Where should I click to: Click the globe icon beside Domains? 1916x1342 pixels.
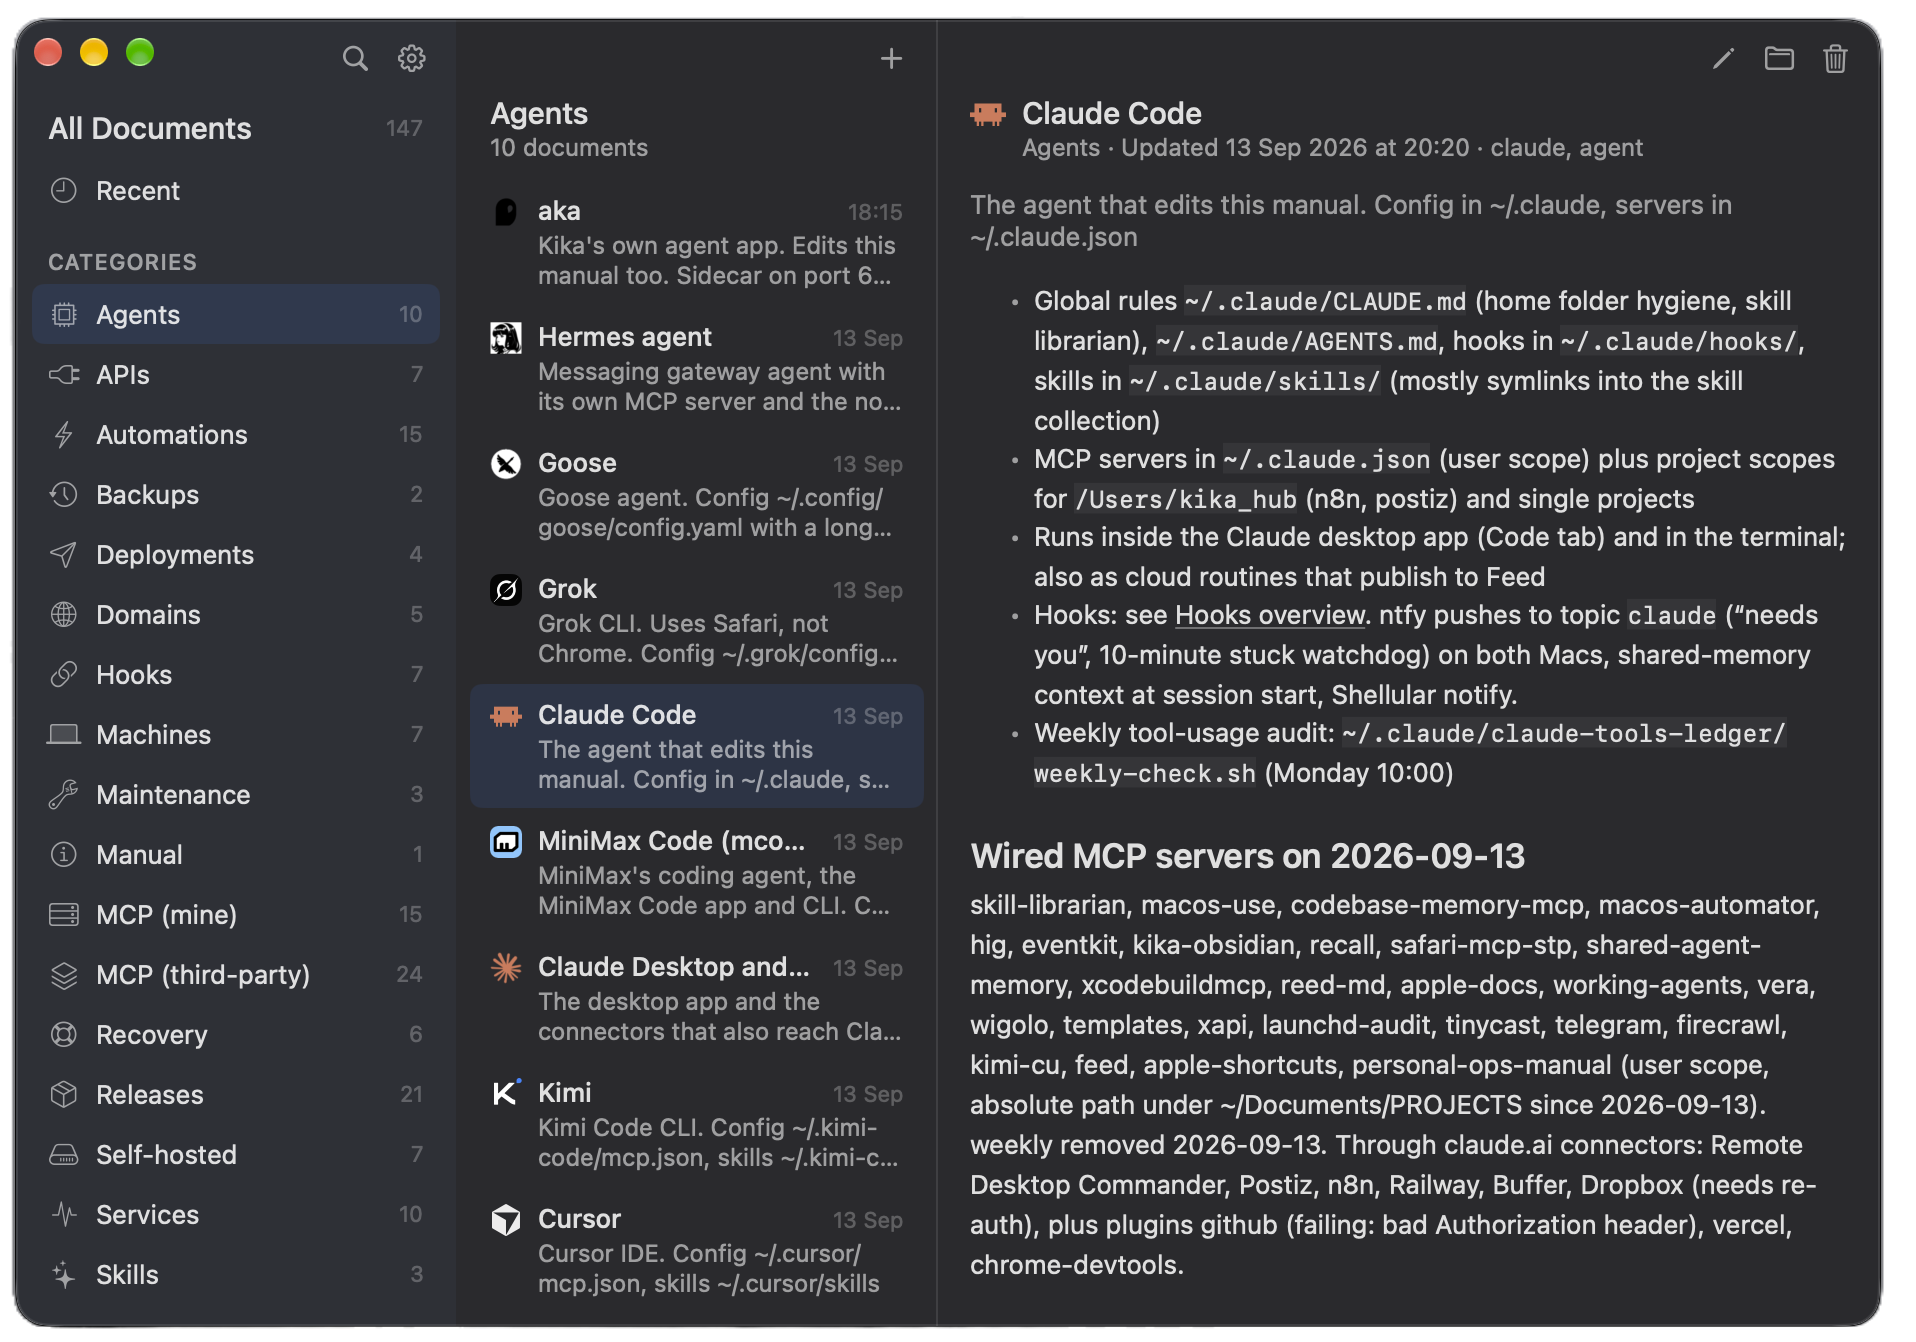[64, 615]
